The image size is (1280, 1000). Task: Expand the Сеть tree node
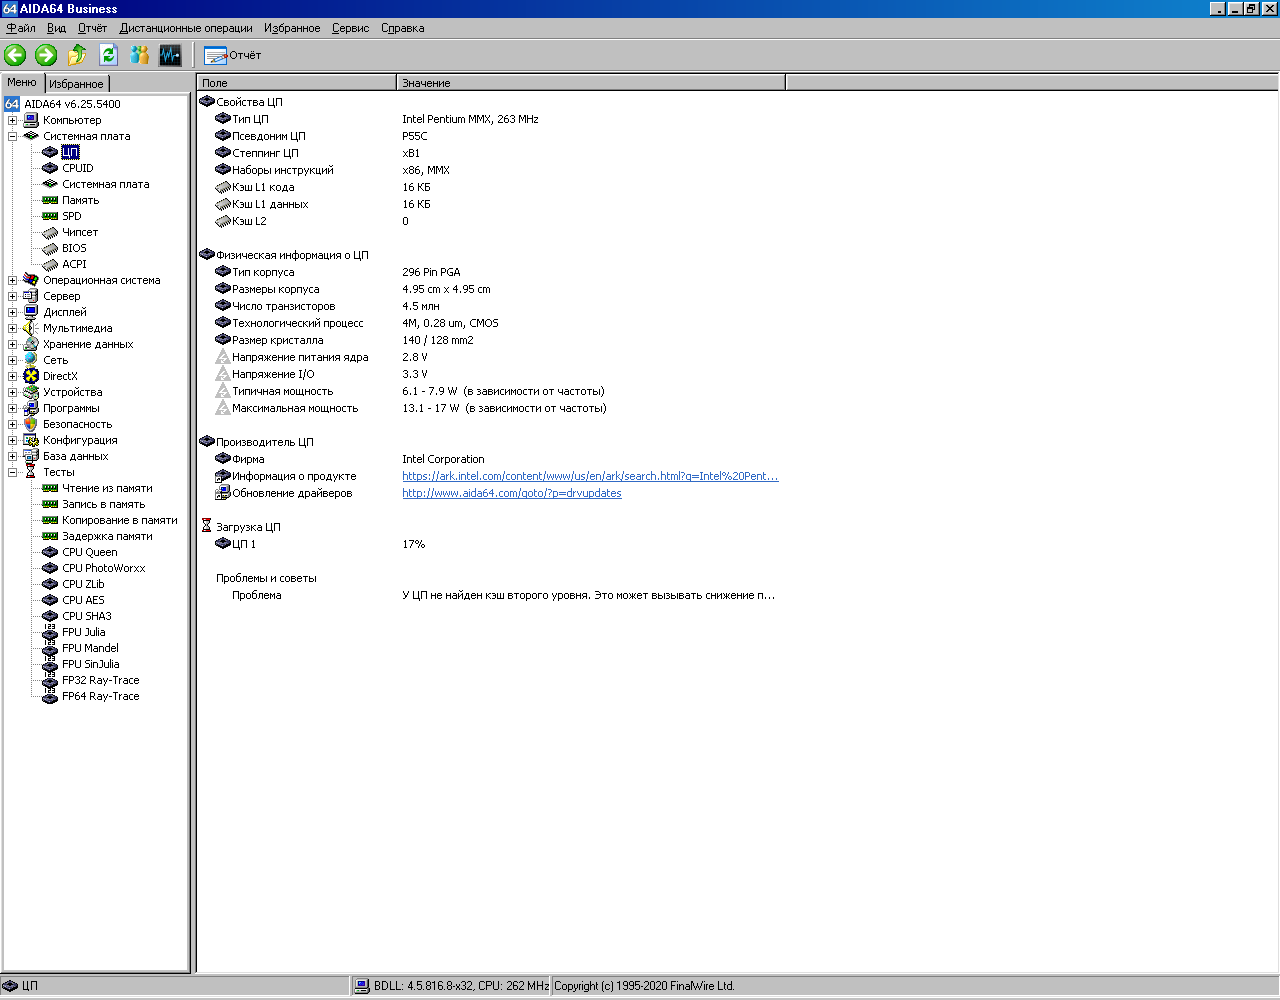click(x=12, y=360)
